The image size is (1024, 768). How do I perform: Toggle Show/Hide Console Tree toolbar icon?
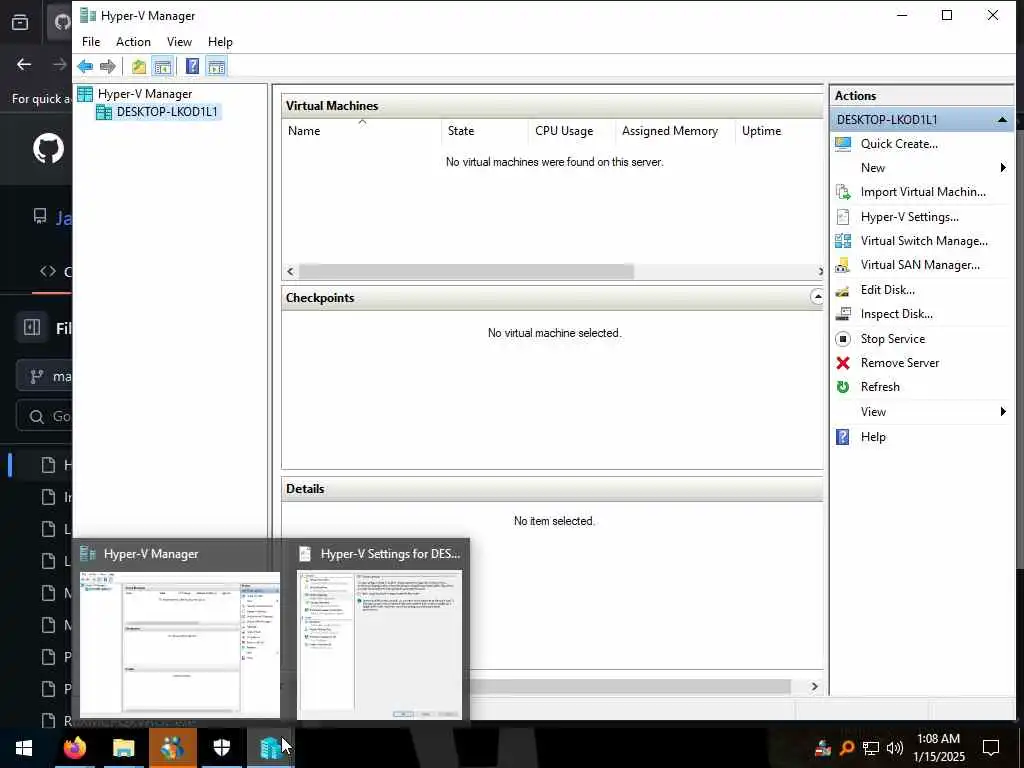163,66
